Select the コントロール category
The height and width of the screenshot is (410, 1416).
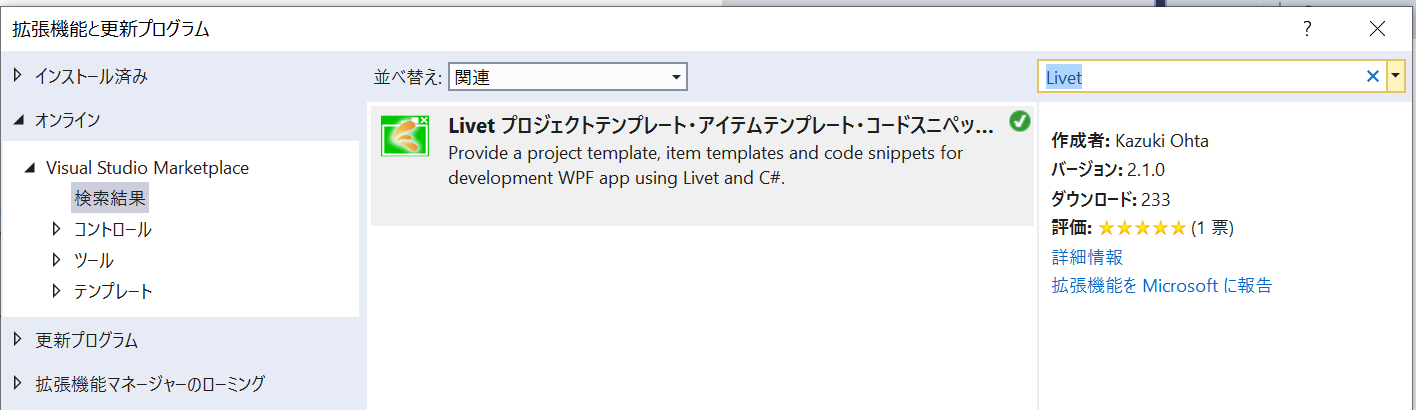pyautogui.click(x=113, y=229)
